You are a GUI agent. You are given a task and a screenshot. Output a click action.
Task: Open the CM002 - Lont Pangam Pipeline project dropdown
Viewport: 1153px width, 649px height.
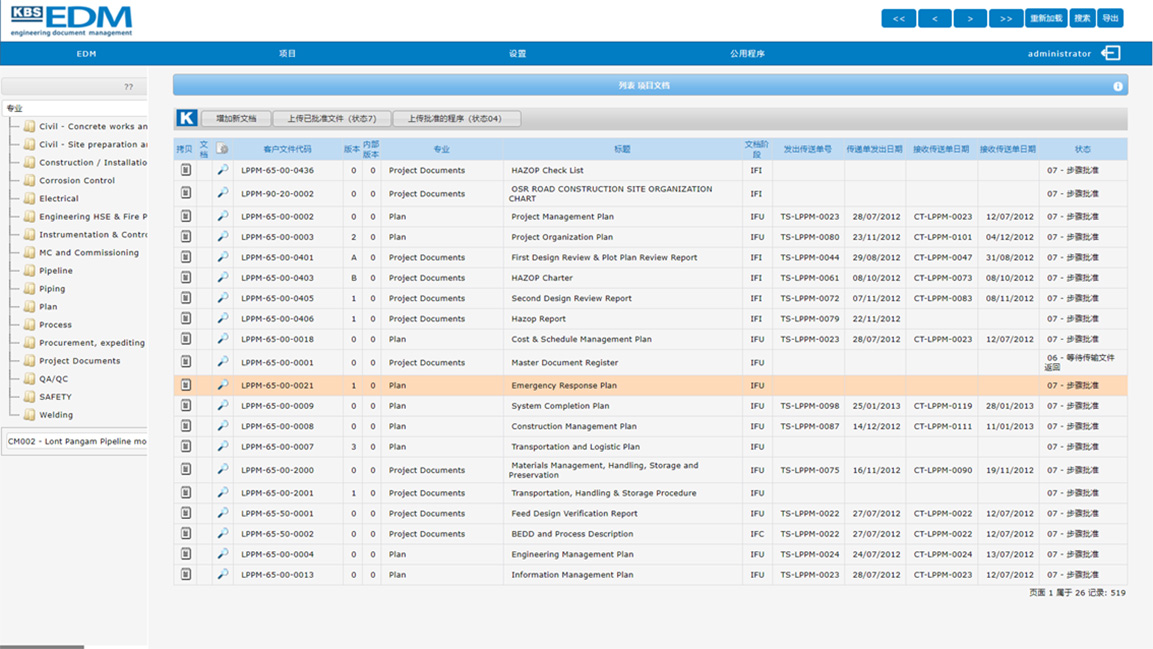75,440
